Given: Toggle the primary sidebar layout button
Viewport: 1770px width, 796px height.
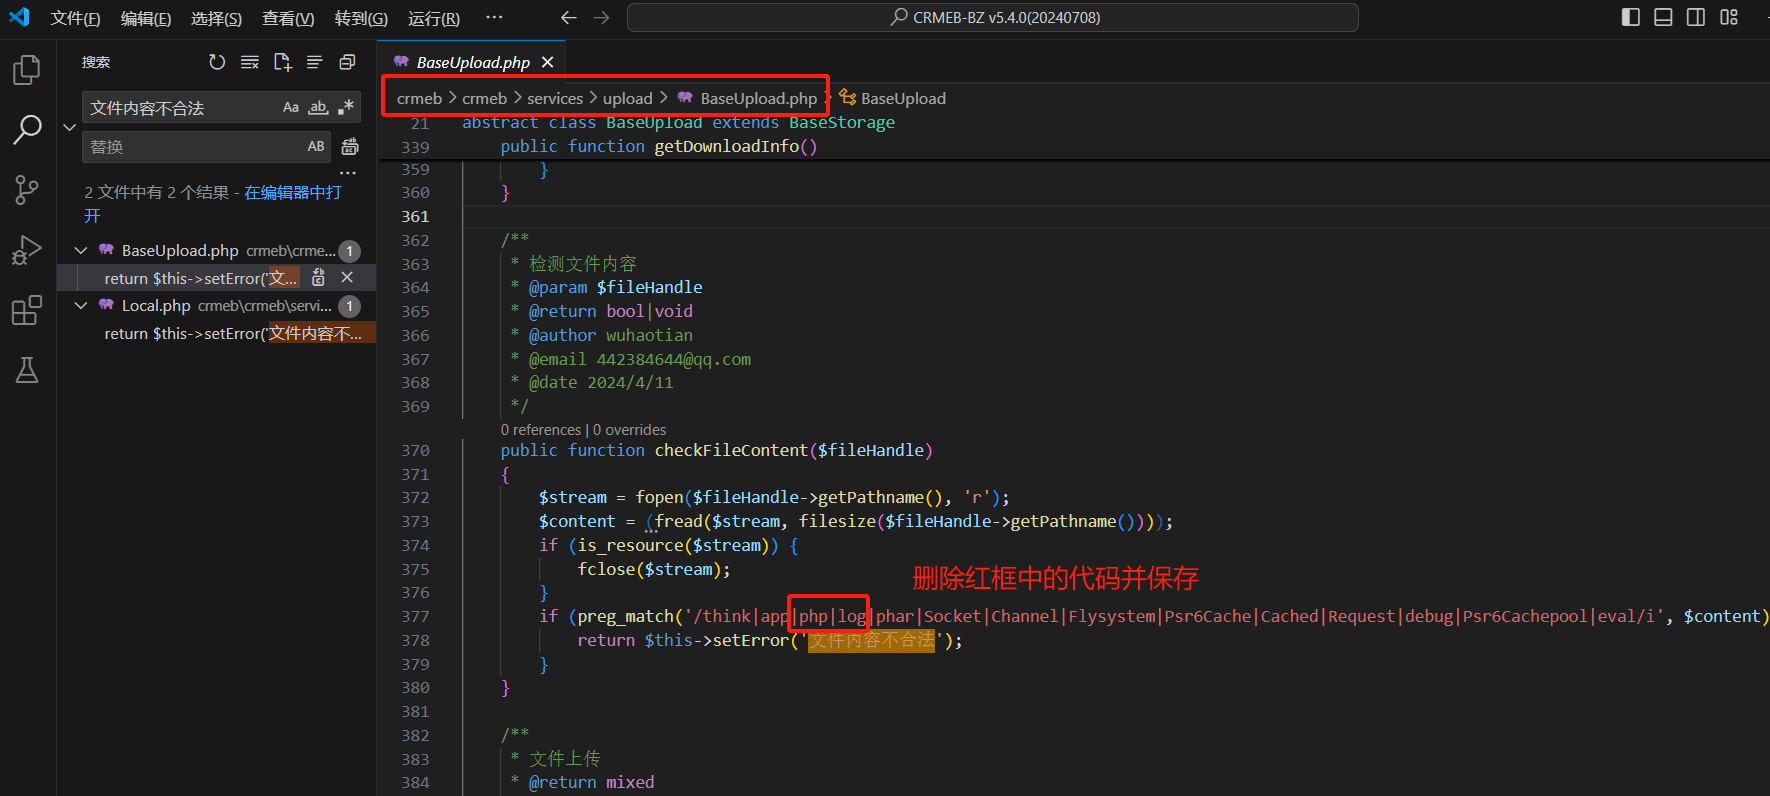Looking at the screenshot, I should tap(1630, 17).
